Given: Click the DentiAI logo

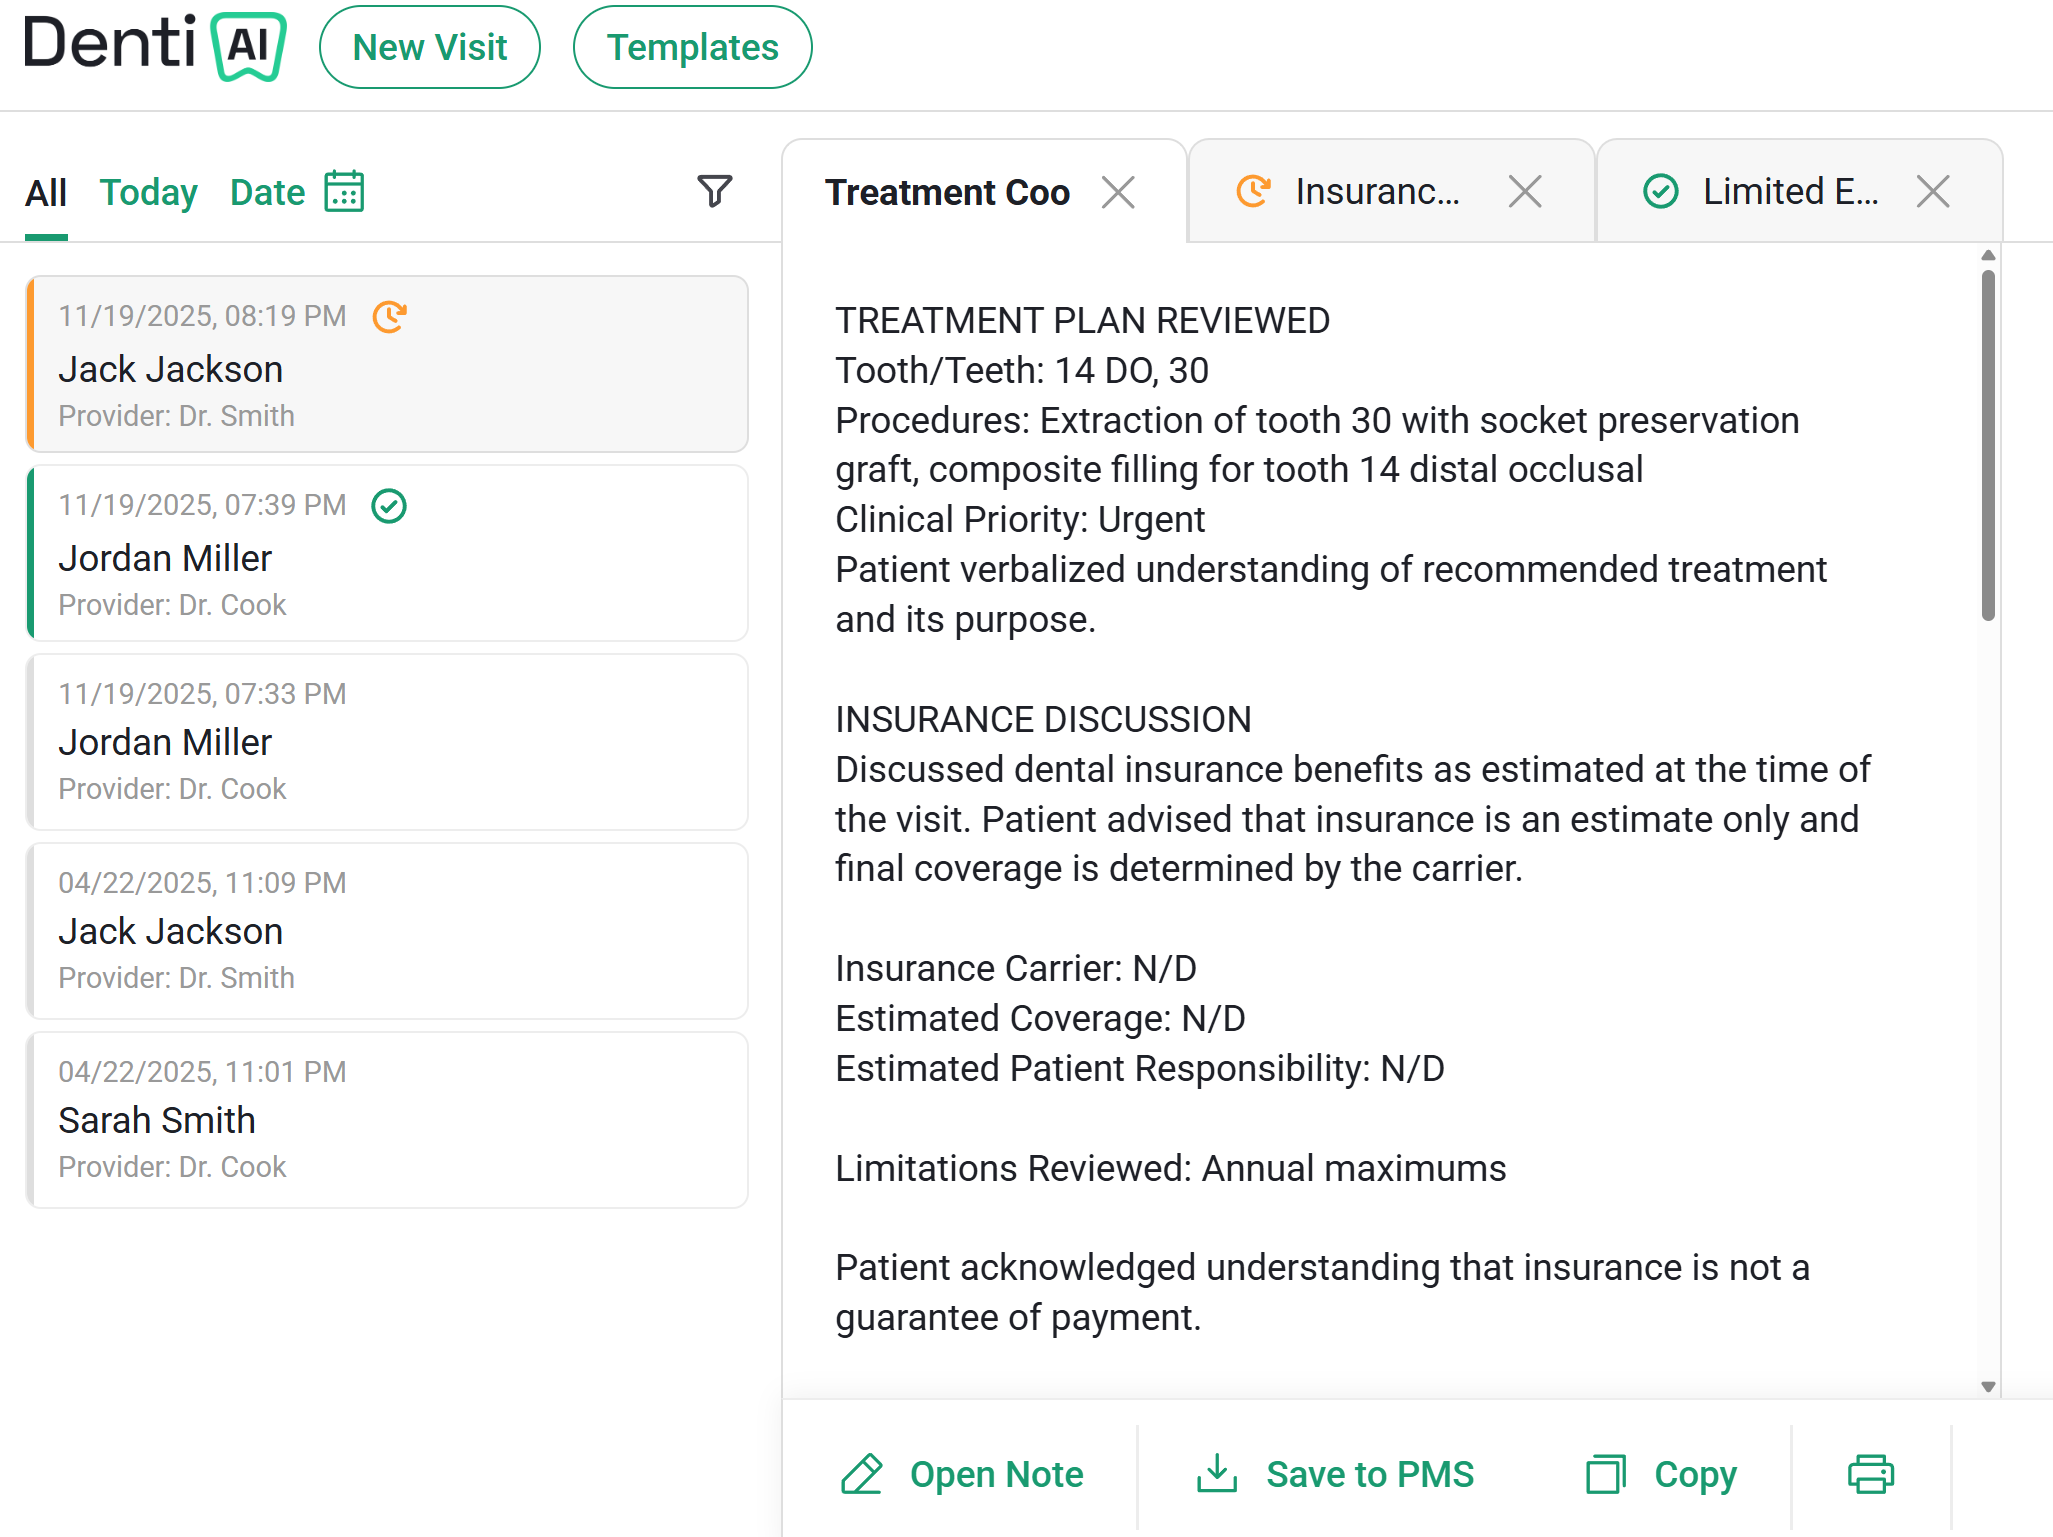Looking at the screenshot, I should click(x=155, y=46).
